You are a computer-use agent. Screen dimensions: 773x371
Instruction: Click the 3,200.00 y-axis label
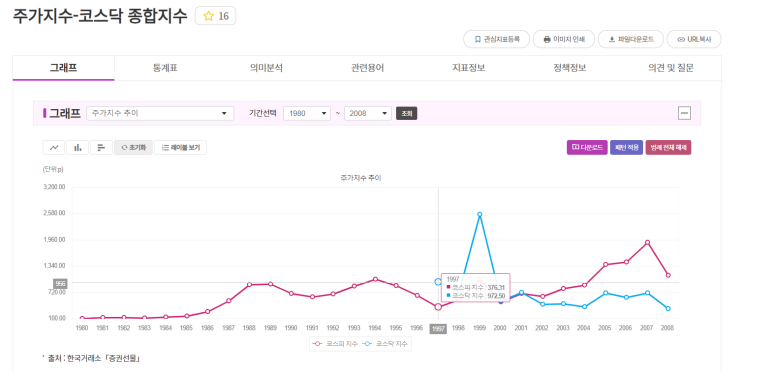tap(55, 187)
